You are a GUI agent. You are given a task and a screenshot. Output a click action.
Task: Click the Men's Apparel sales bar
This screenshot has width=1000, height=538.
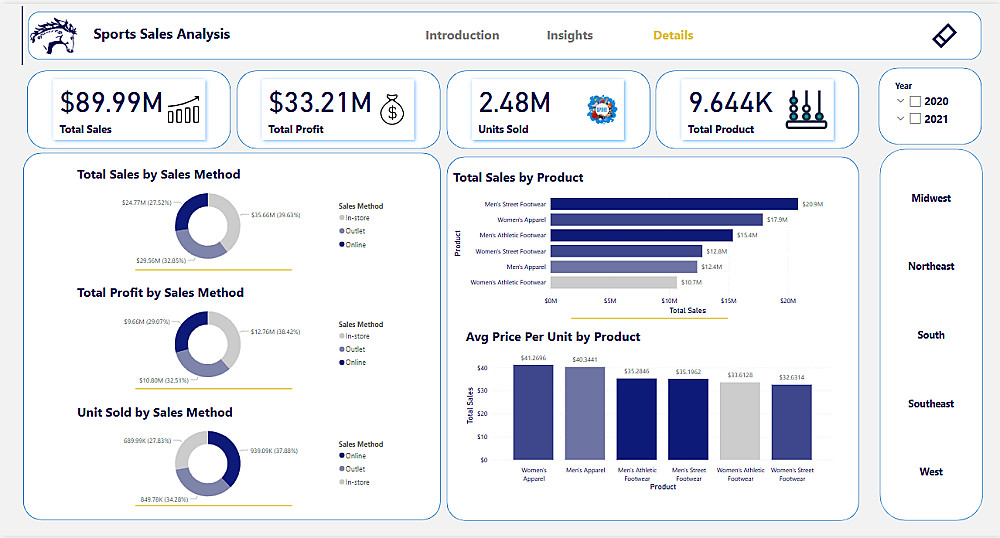tap(624, 266)
